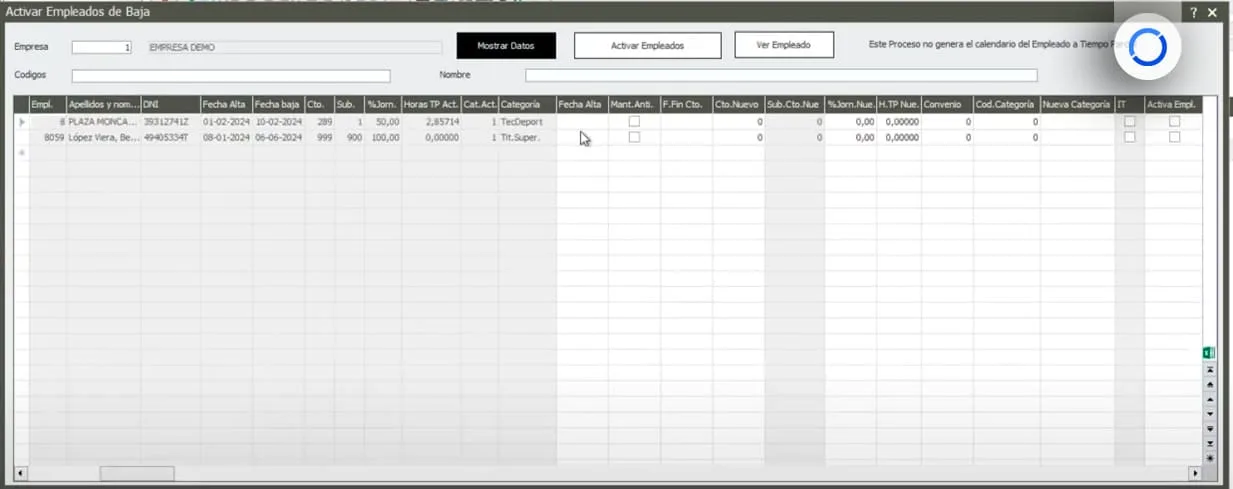Click horizontal scrollbar right arrow
Image resolution: width=1233 pixels, height=489 pixels.
[1194, 473]
